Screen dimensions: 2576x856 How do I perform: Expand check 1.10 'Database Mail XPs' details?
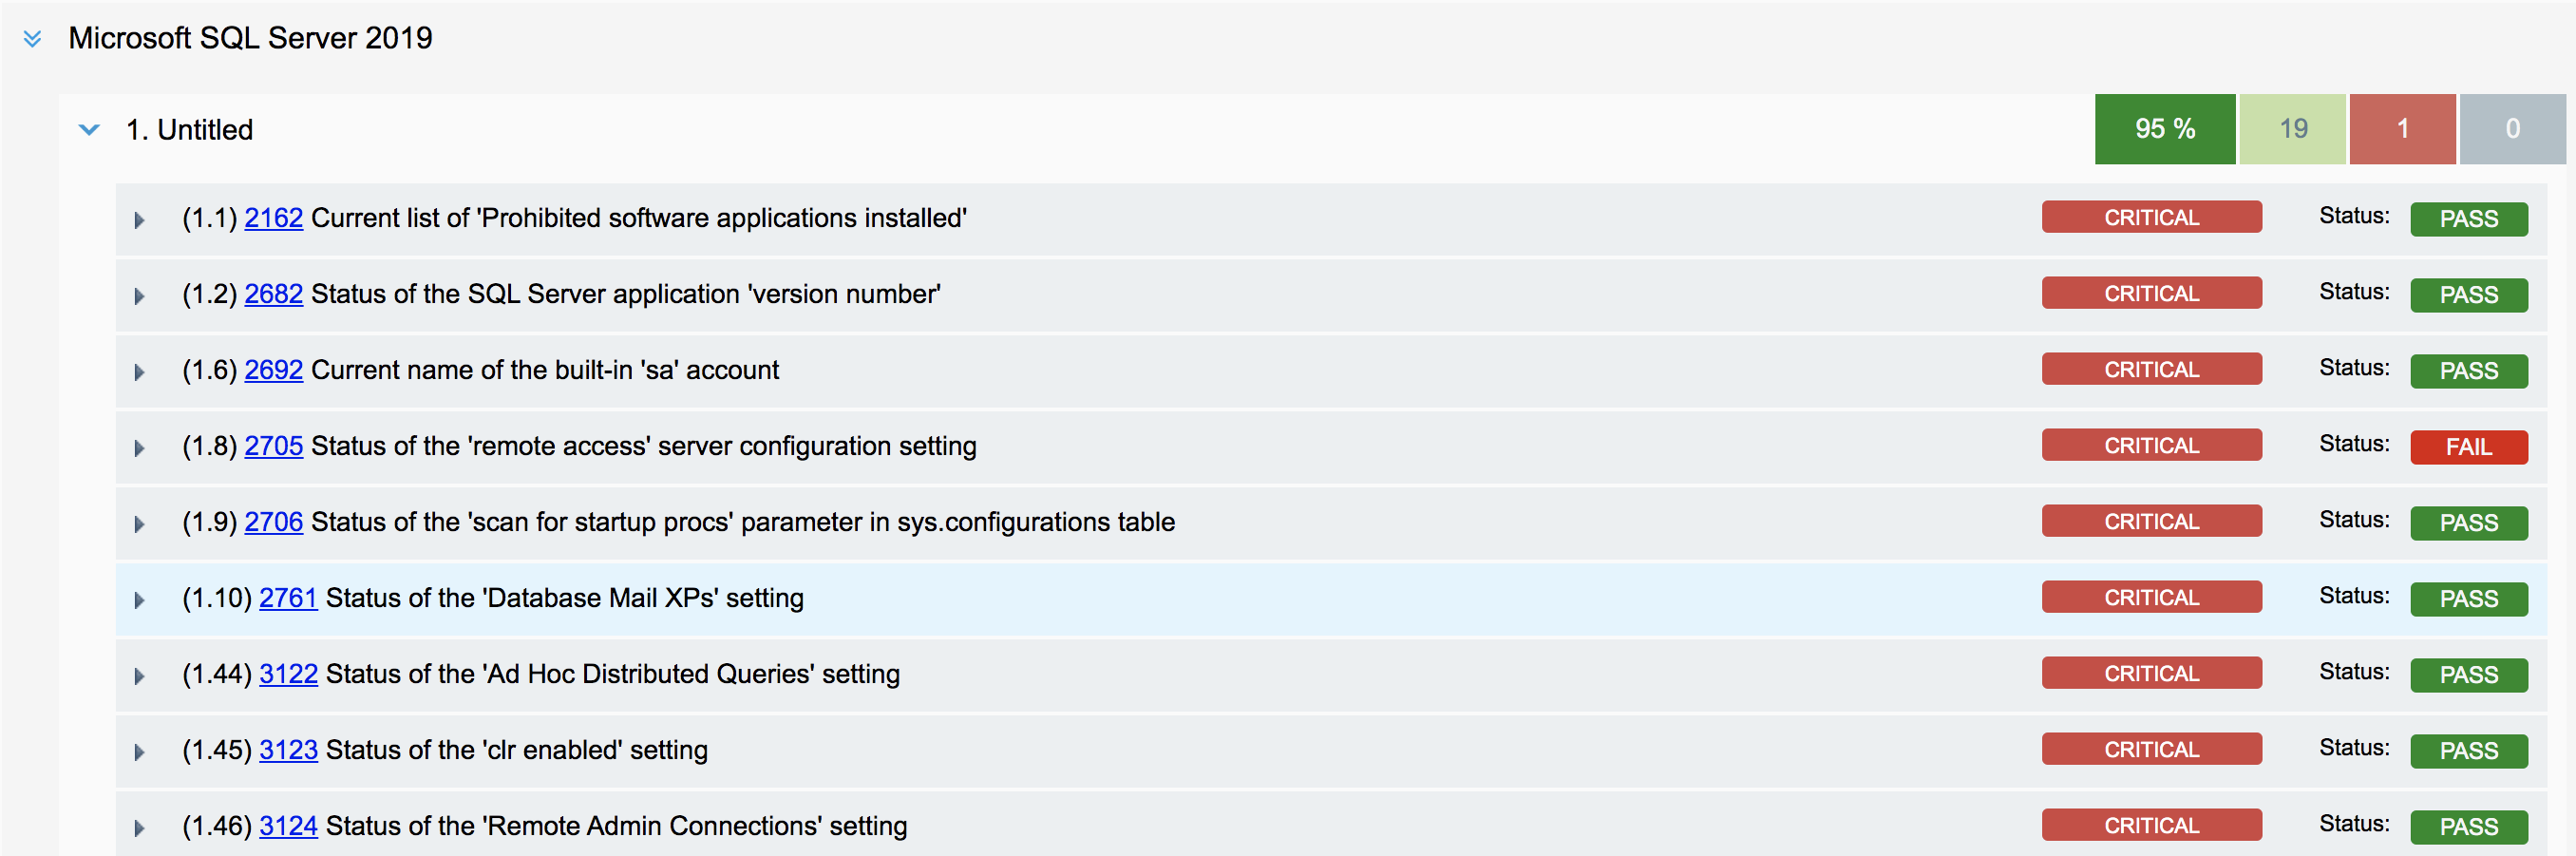[x=139, y=599]
